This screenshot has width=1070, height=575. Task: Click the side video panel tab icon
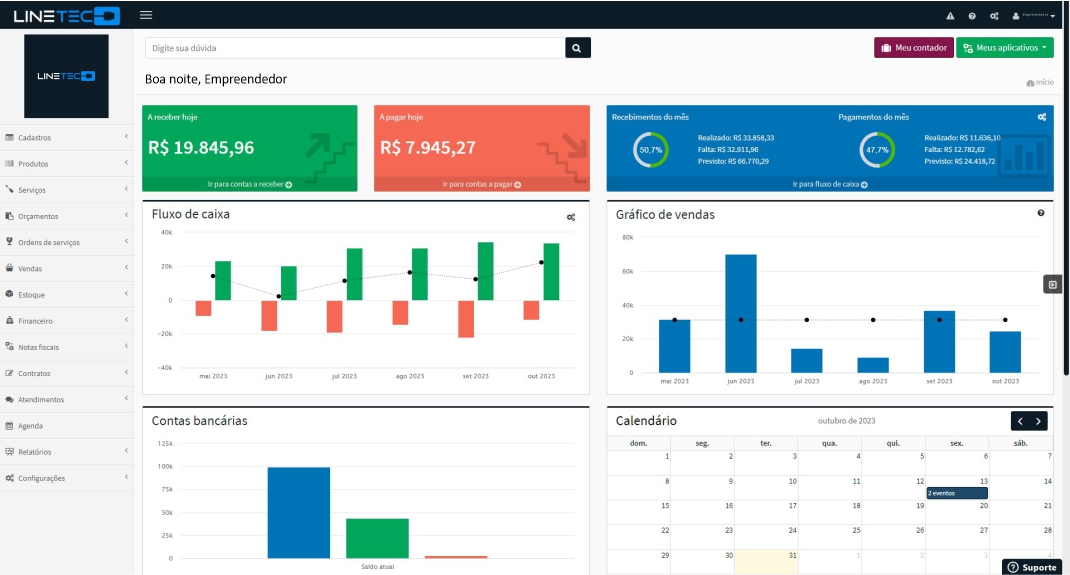pos(1052,285)
